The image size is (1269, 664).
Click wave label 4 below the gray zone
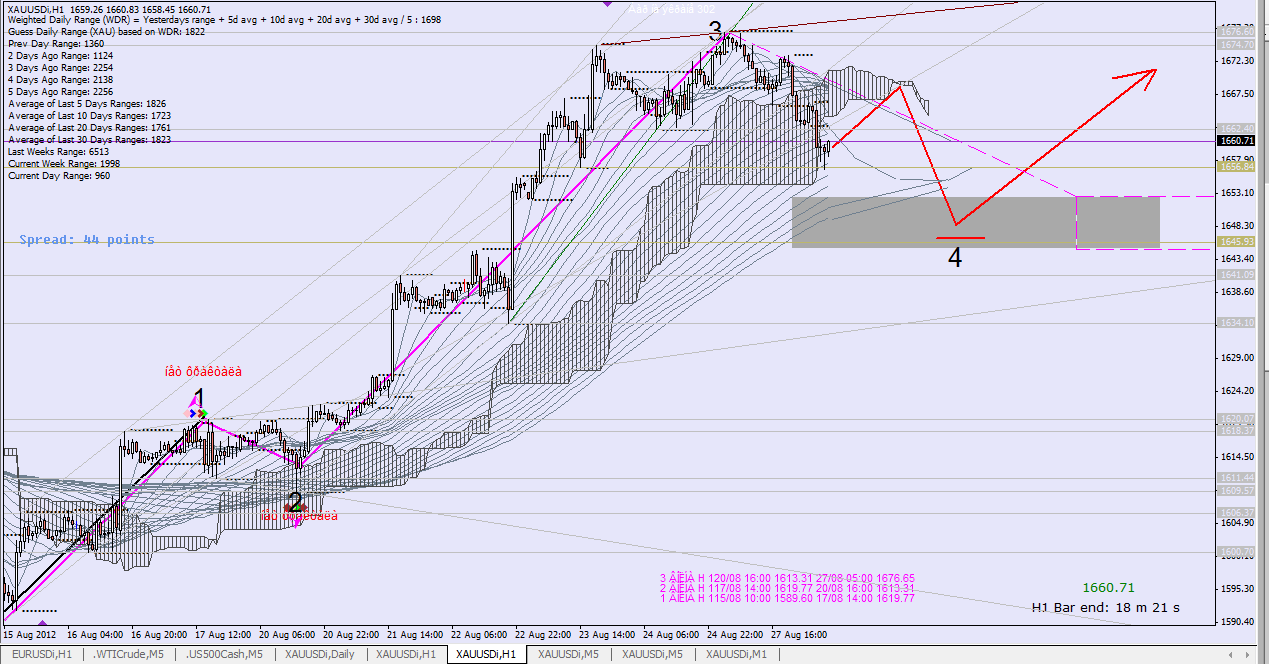pos(955,258)
